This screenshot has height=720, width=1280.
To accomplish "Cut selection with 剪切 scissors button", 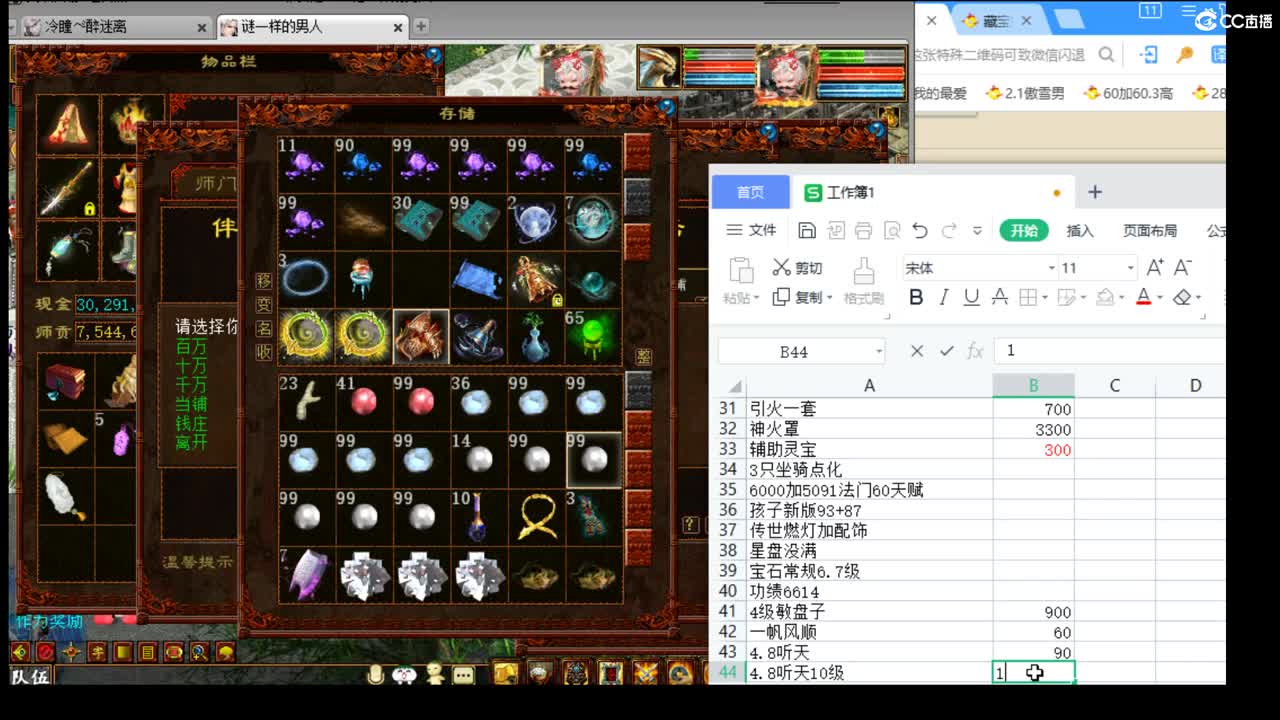I will coord(797,268).
